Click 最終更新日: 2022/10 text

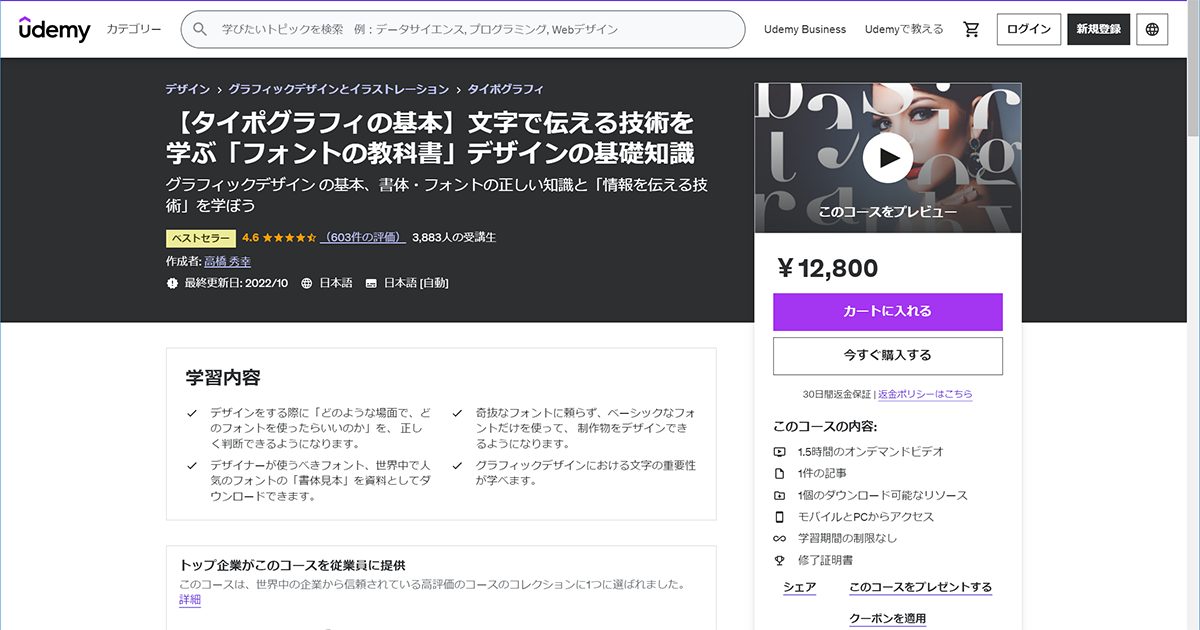pyautogui.click(x=236, y=283)
